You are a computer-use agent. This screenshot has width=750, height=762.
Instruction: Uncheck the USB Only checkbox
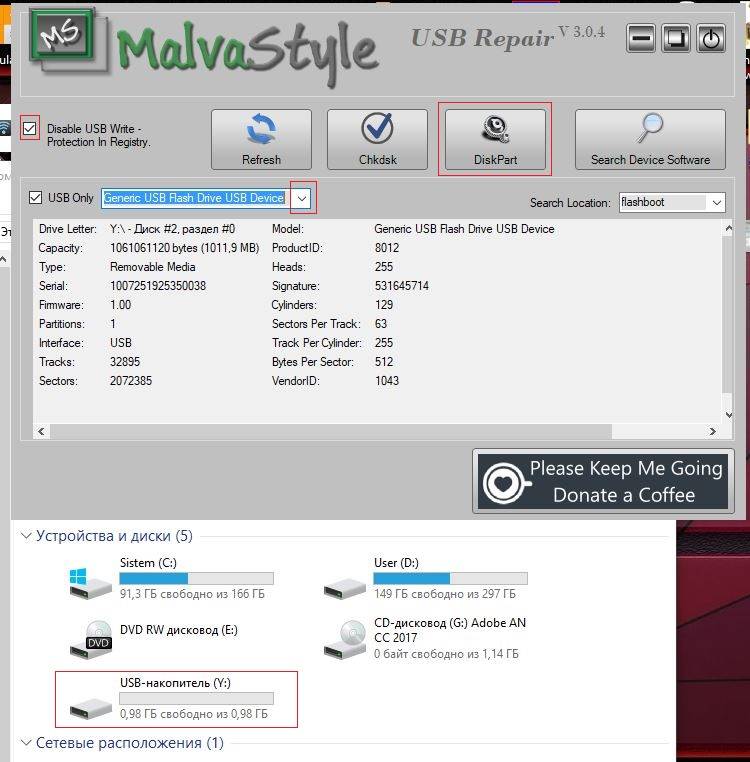click(x=35, y=197)
